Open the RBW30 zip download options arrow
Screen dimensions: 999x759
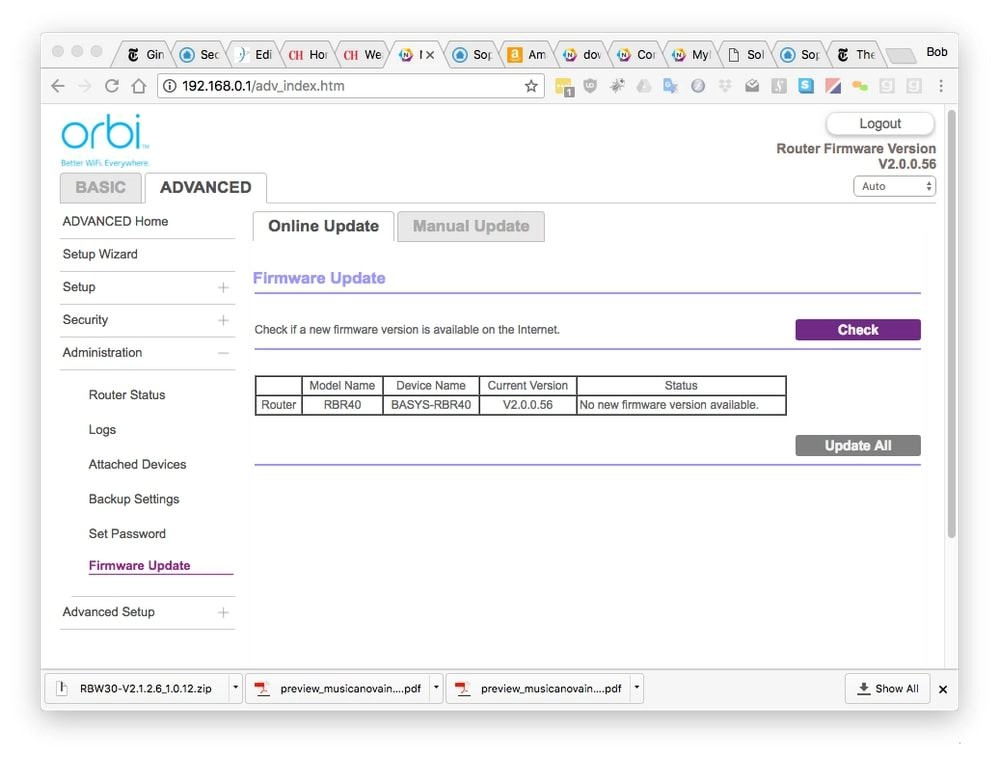(x=235, y=688)
